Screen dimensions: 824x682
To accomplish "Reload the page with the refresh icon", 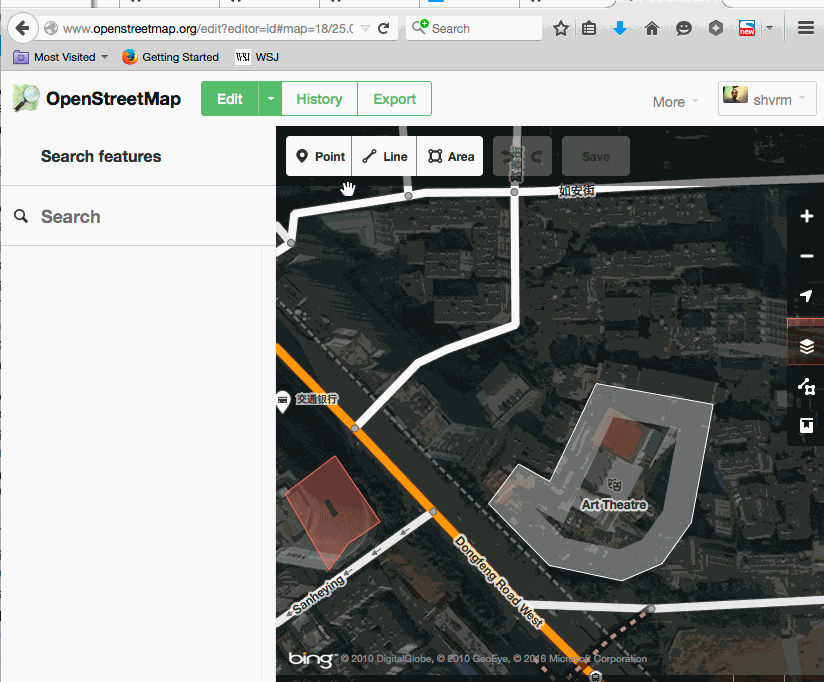I will click(x=384, y=28).
